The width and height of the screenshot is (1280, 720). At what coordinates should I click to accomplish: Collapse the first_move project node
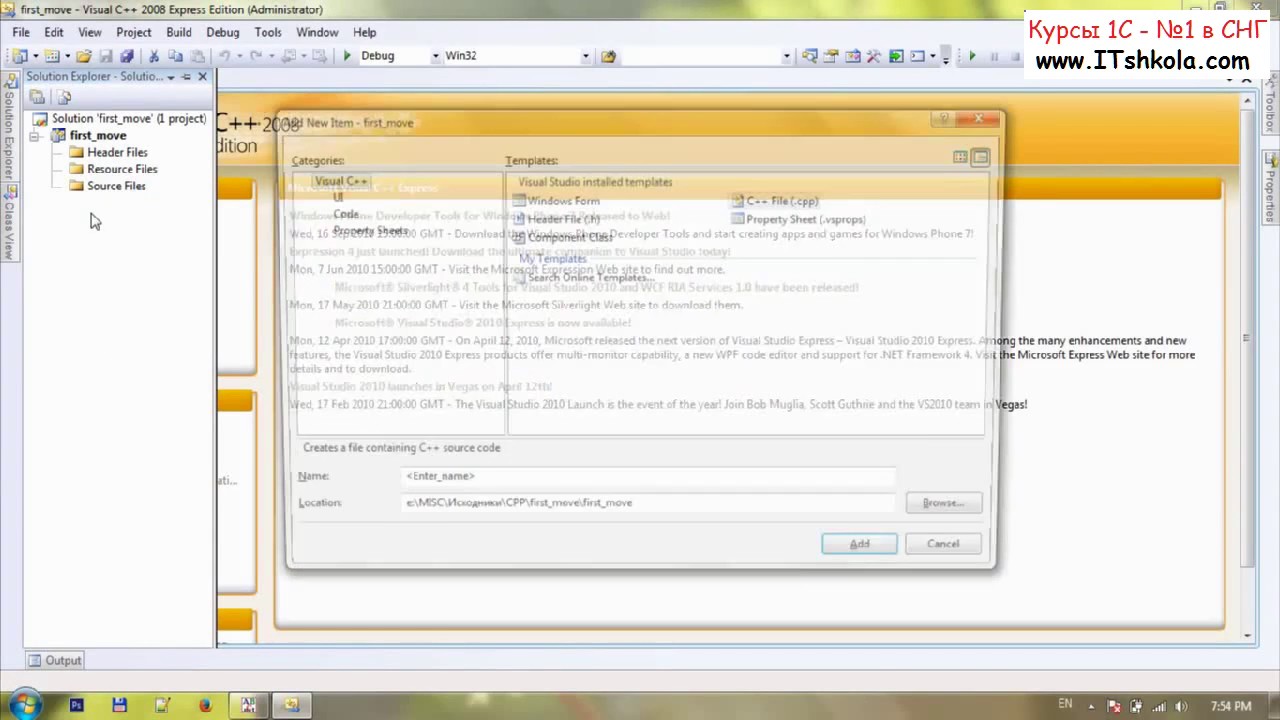point(35,135)
